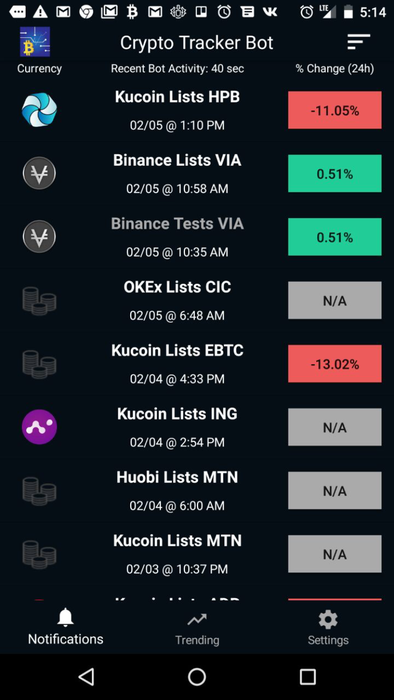Tap the coin stack icon beside OKEx Lists CIC
The image size is (394, 700).
(x=39, y=301)
